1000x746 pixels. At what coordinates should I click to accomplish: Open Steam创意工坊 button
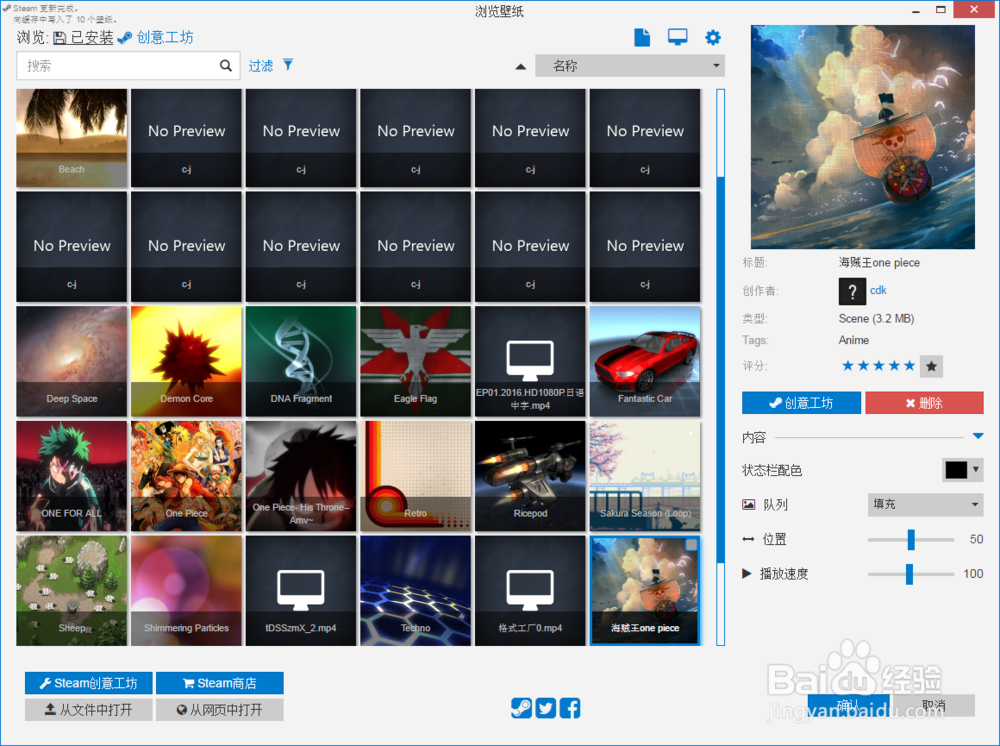[x=89, y=683]
